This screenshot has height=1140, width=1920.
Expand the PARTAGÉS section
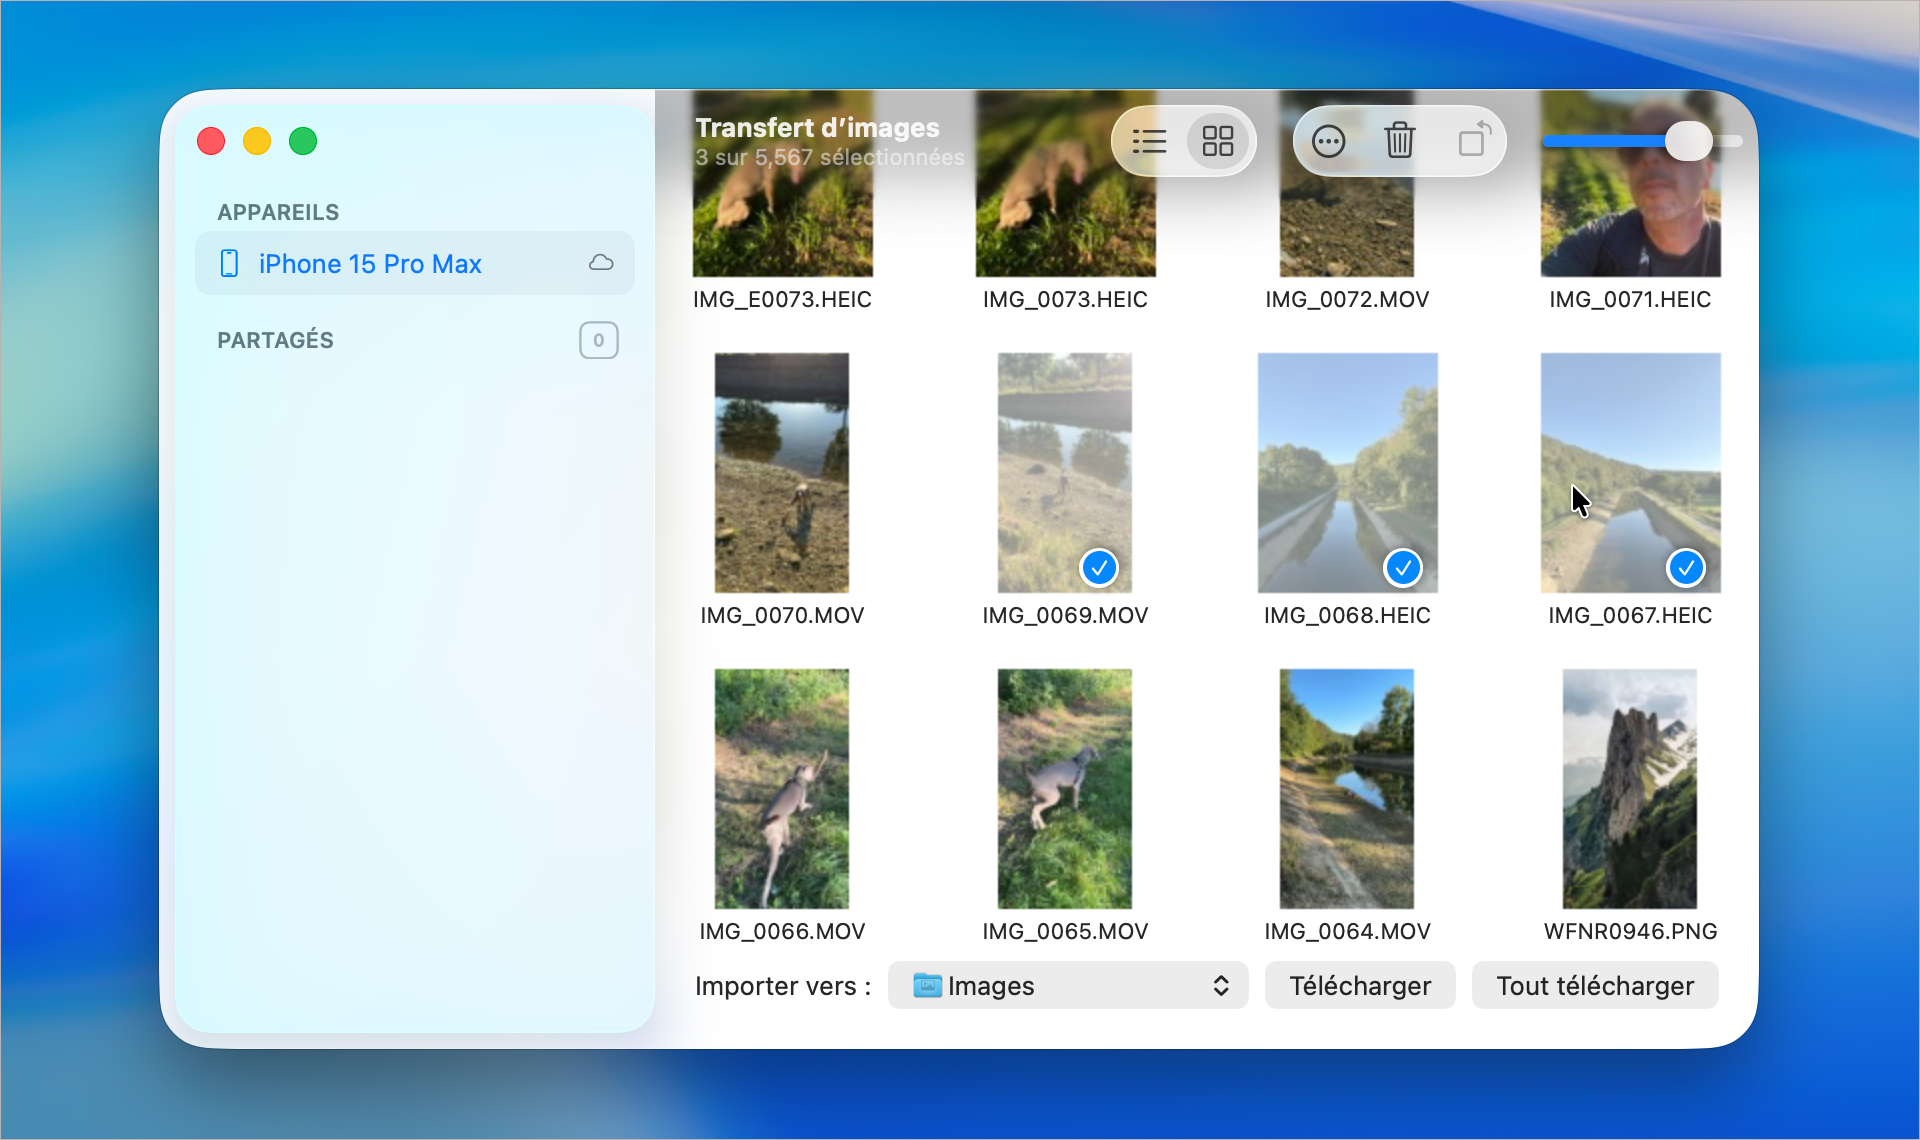(276, 340)
